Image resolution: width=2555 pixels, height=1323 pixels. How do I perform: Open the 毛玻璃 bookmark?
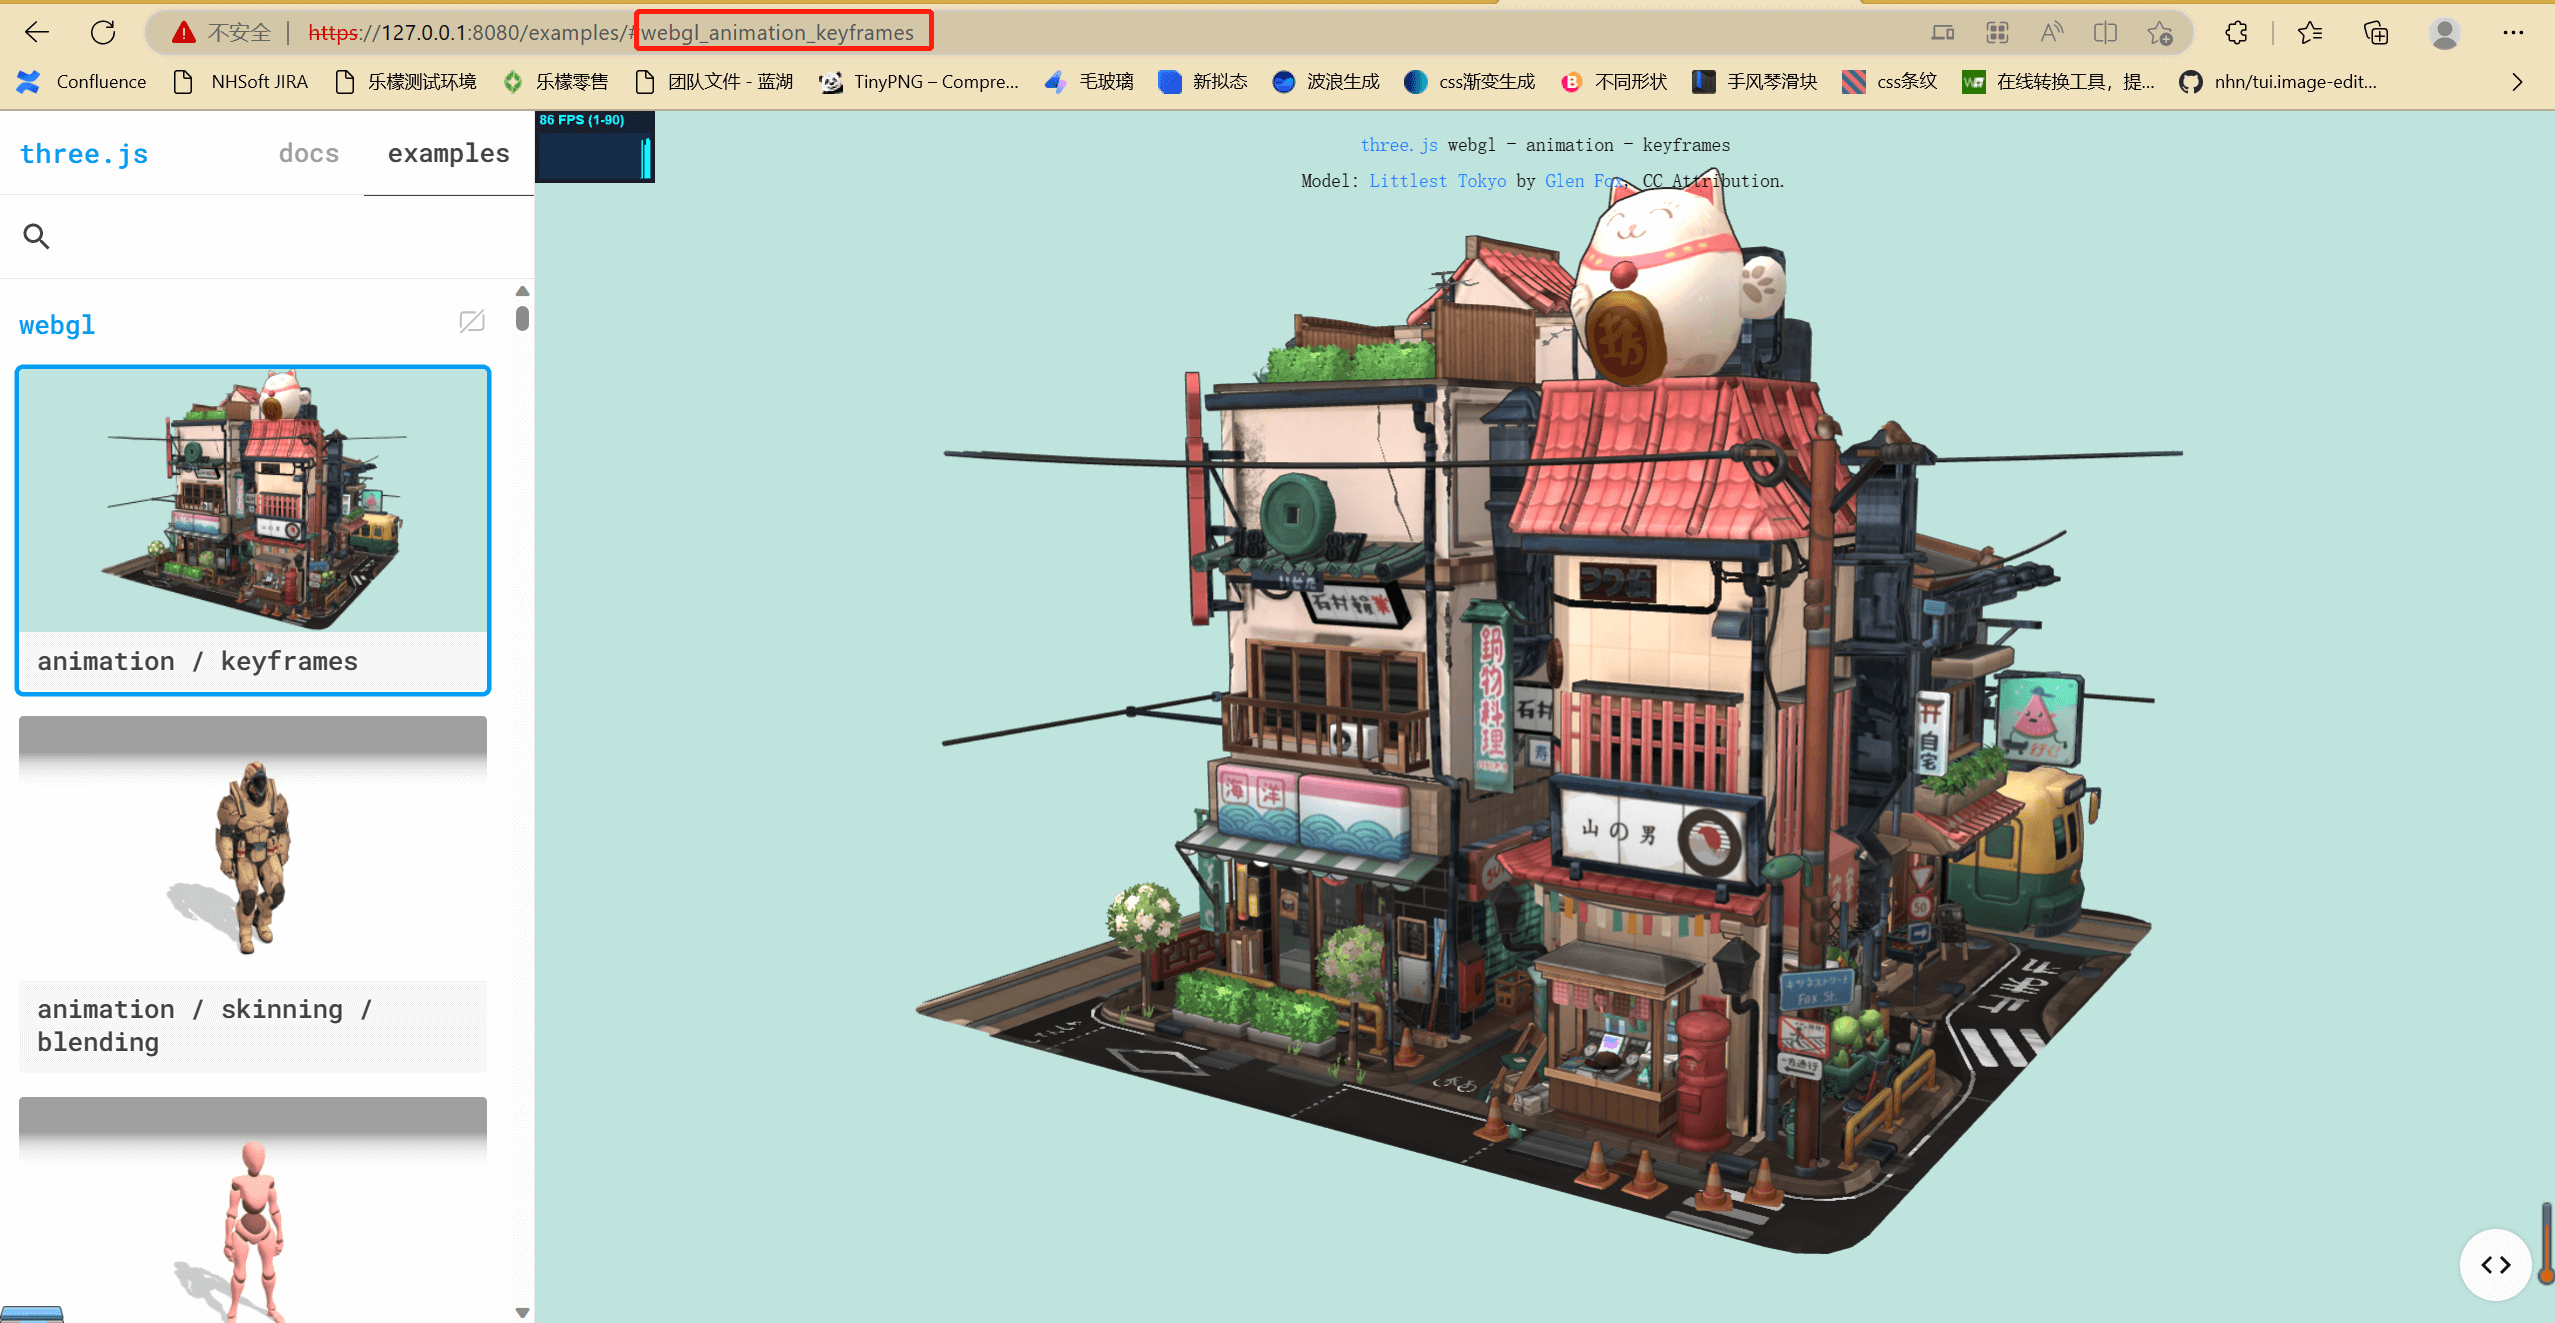pyautogui.click(x=1089, y=82)
